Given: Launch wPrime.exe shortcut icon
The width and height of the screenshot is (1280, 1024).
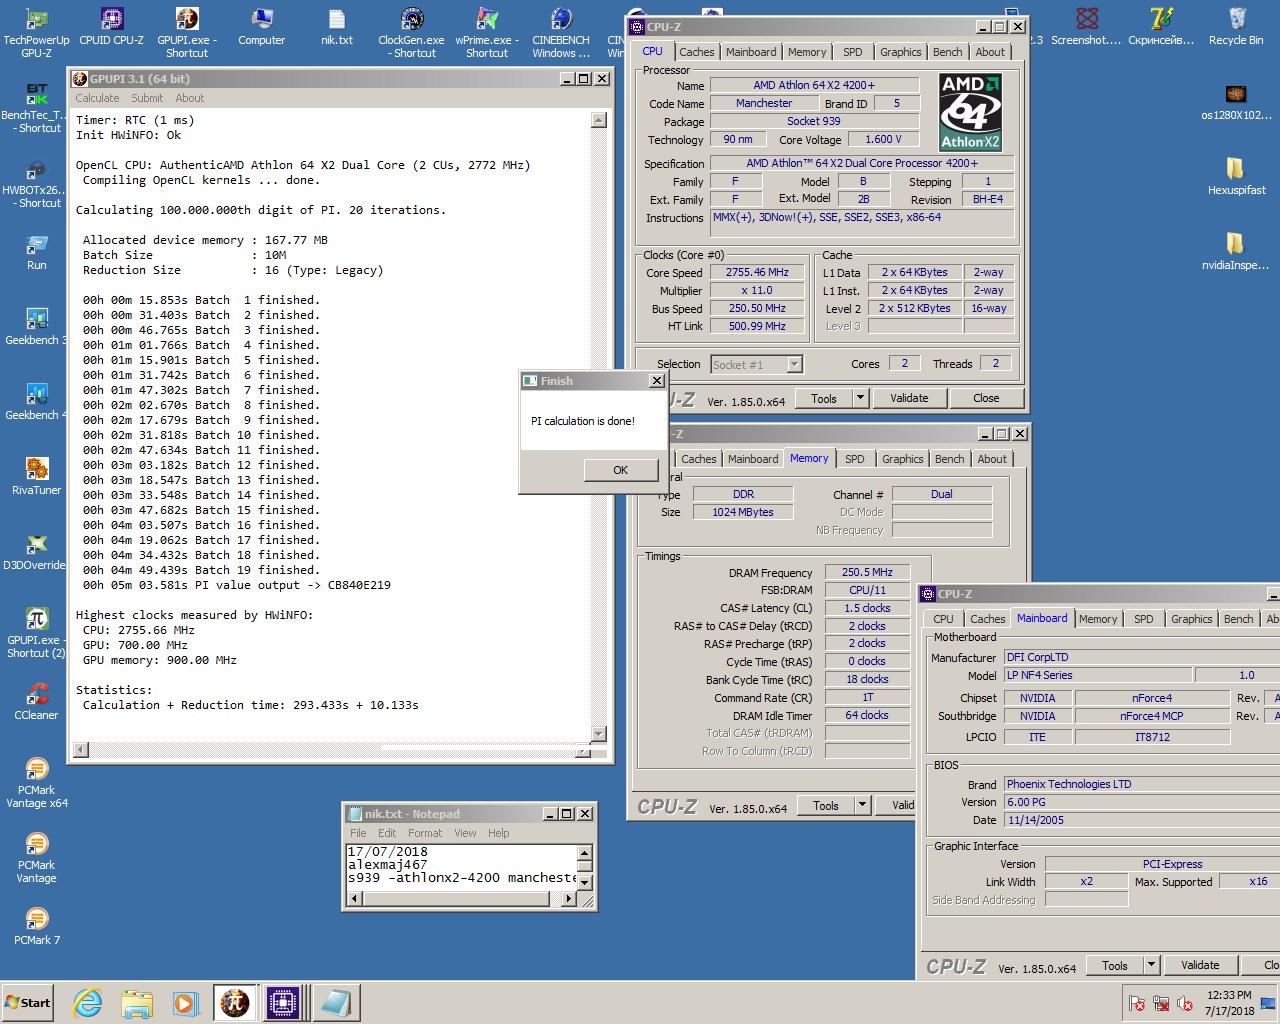Looking at the screenshot, I should click(487, 31).
